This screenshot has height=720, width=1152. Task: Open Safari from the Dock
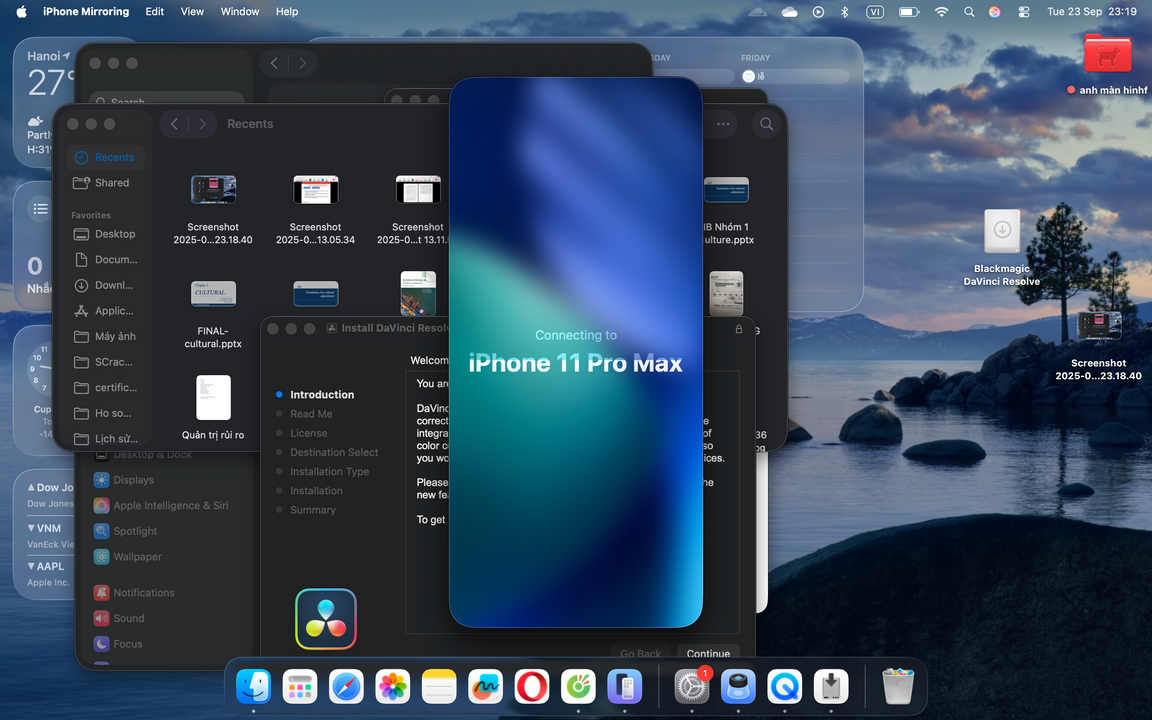click(x=346, y=687)
